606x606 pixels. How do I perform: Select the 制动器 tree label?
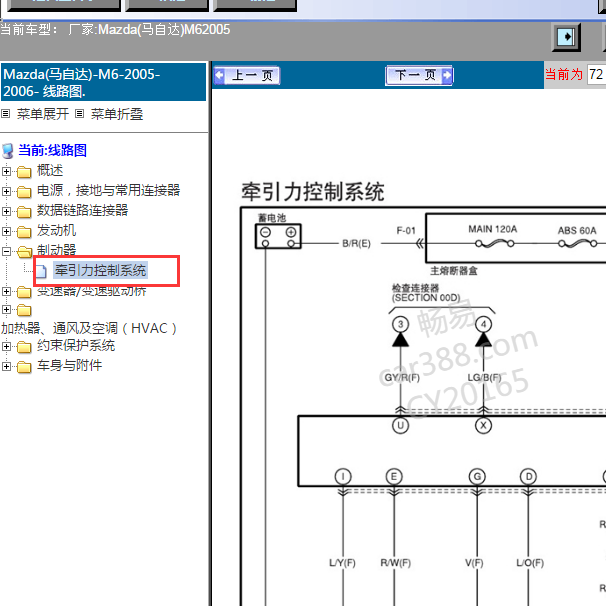pyautogui.click(x=56, y=250)
